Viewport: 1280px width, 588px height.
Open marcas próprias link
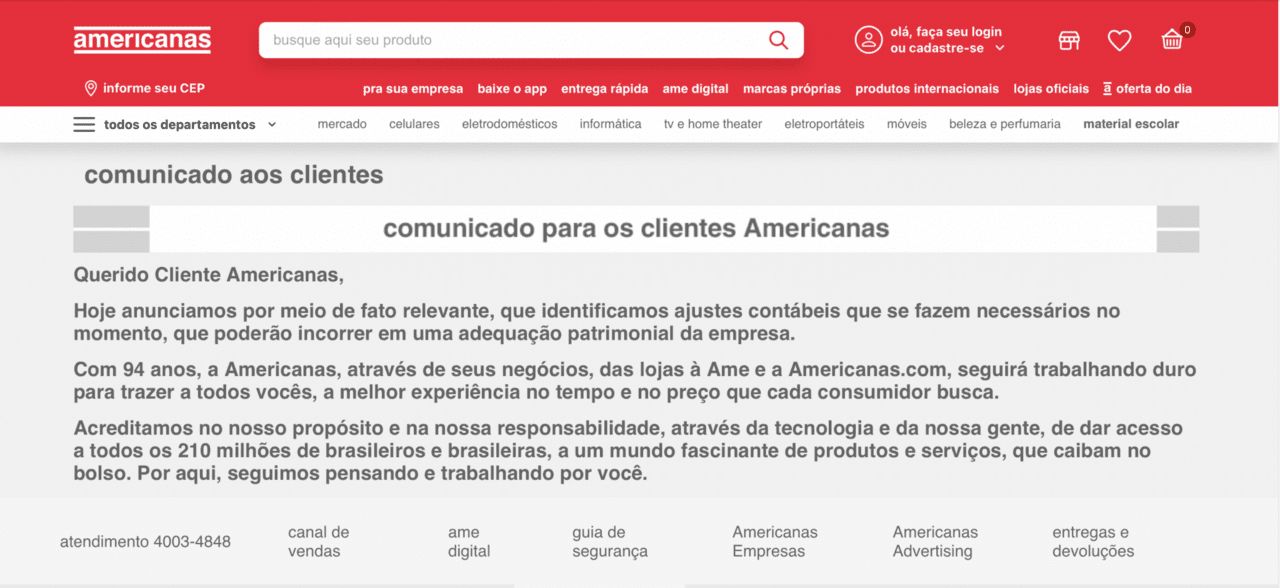point(792,88)
